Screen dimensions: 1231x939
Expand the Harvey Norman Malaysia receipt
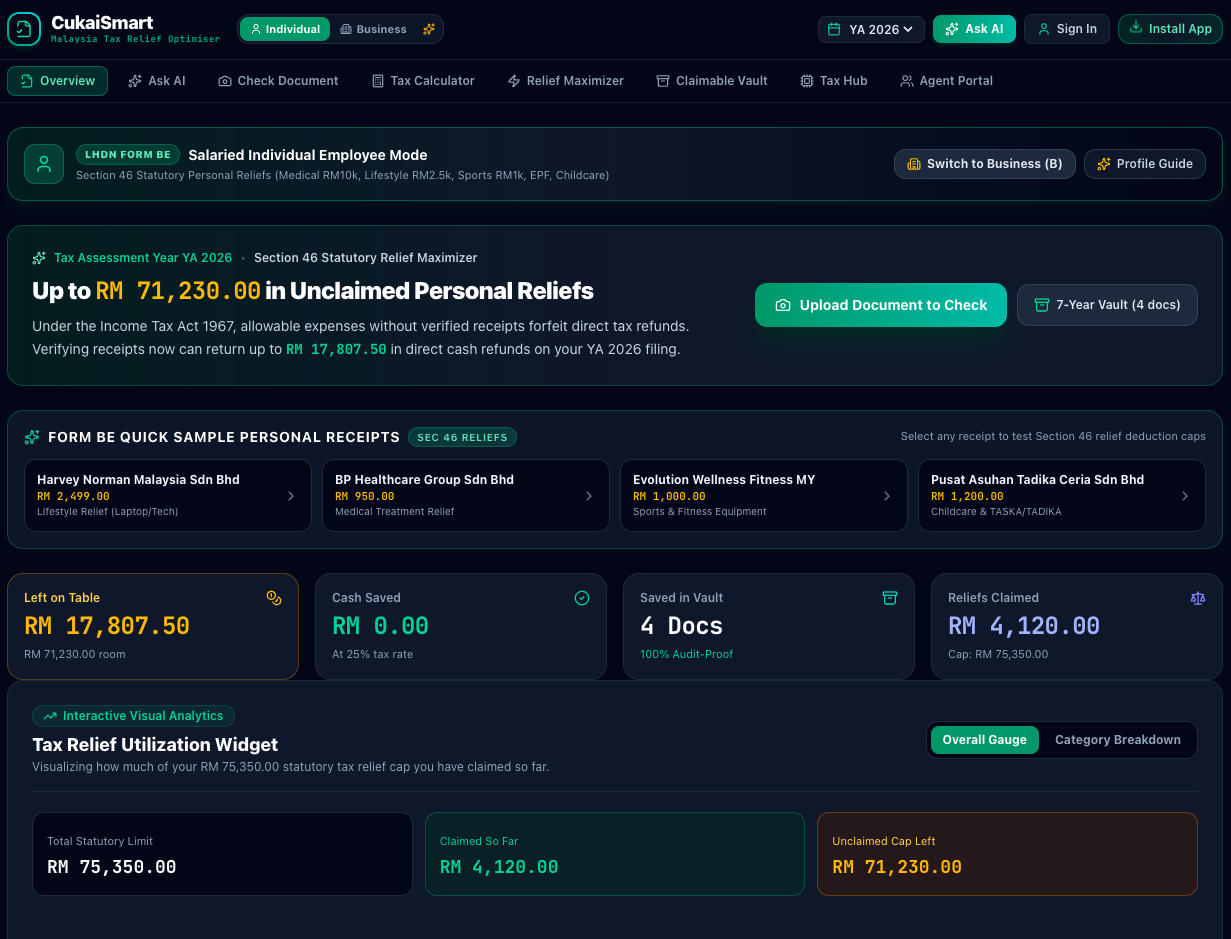tap(166, 495)
